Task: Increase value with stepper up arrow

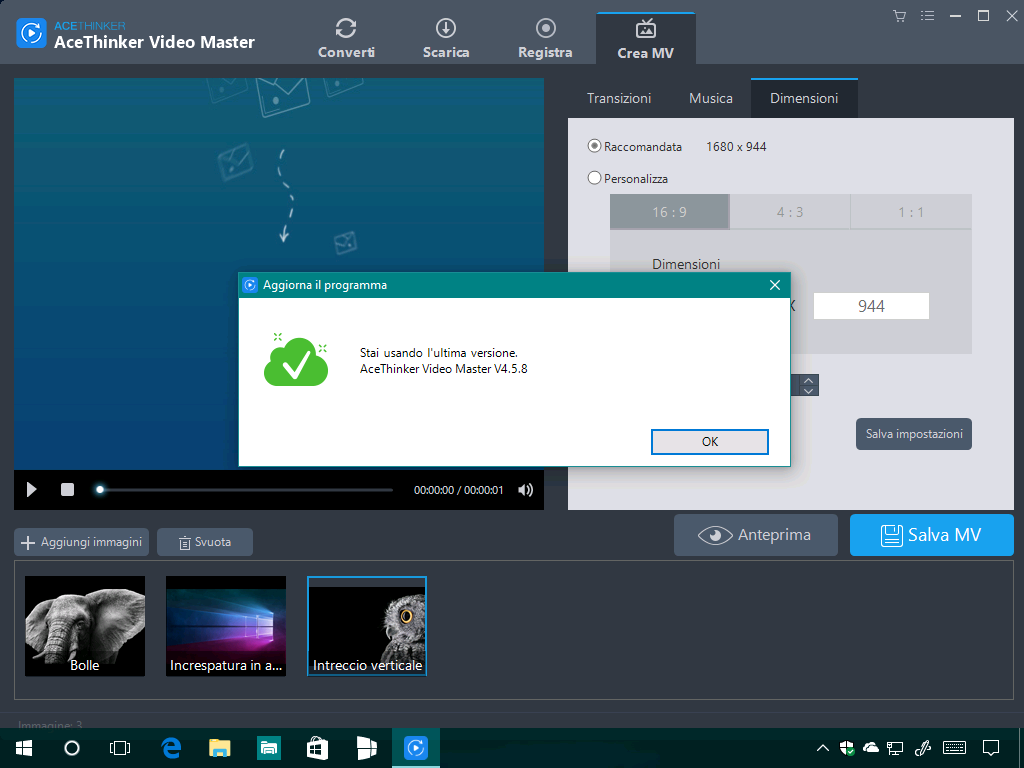Action: (808, 380)
